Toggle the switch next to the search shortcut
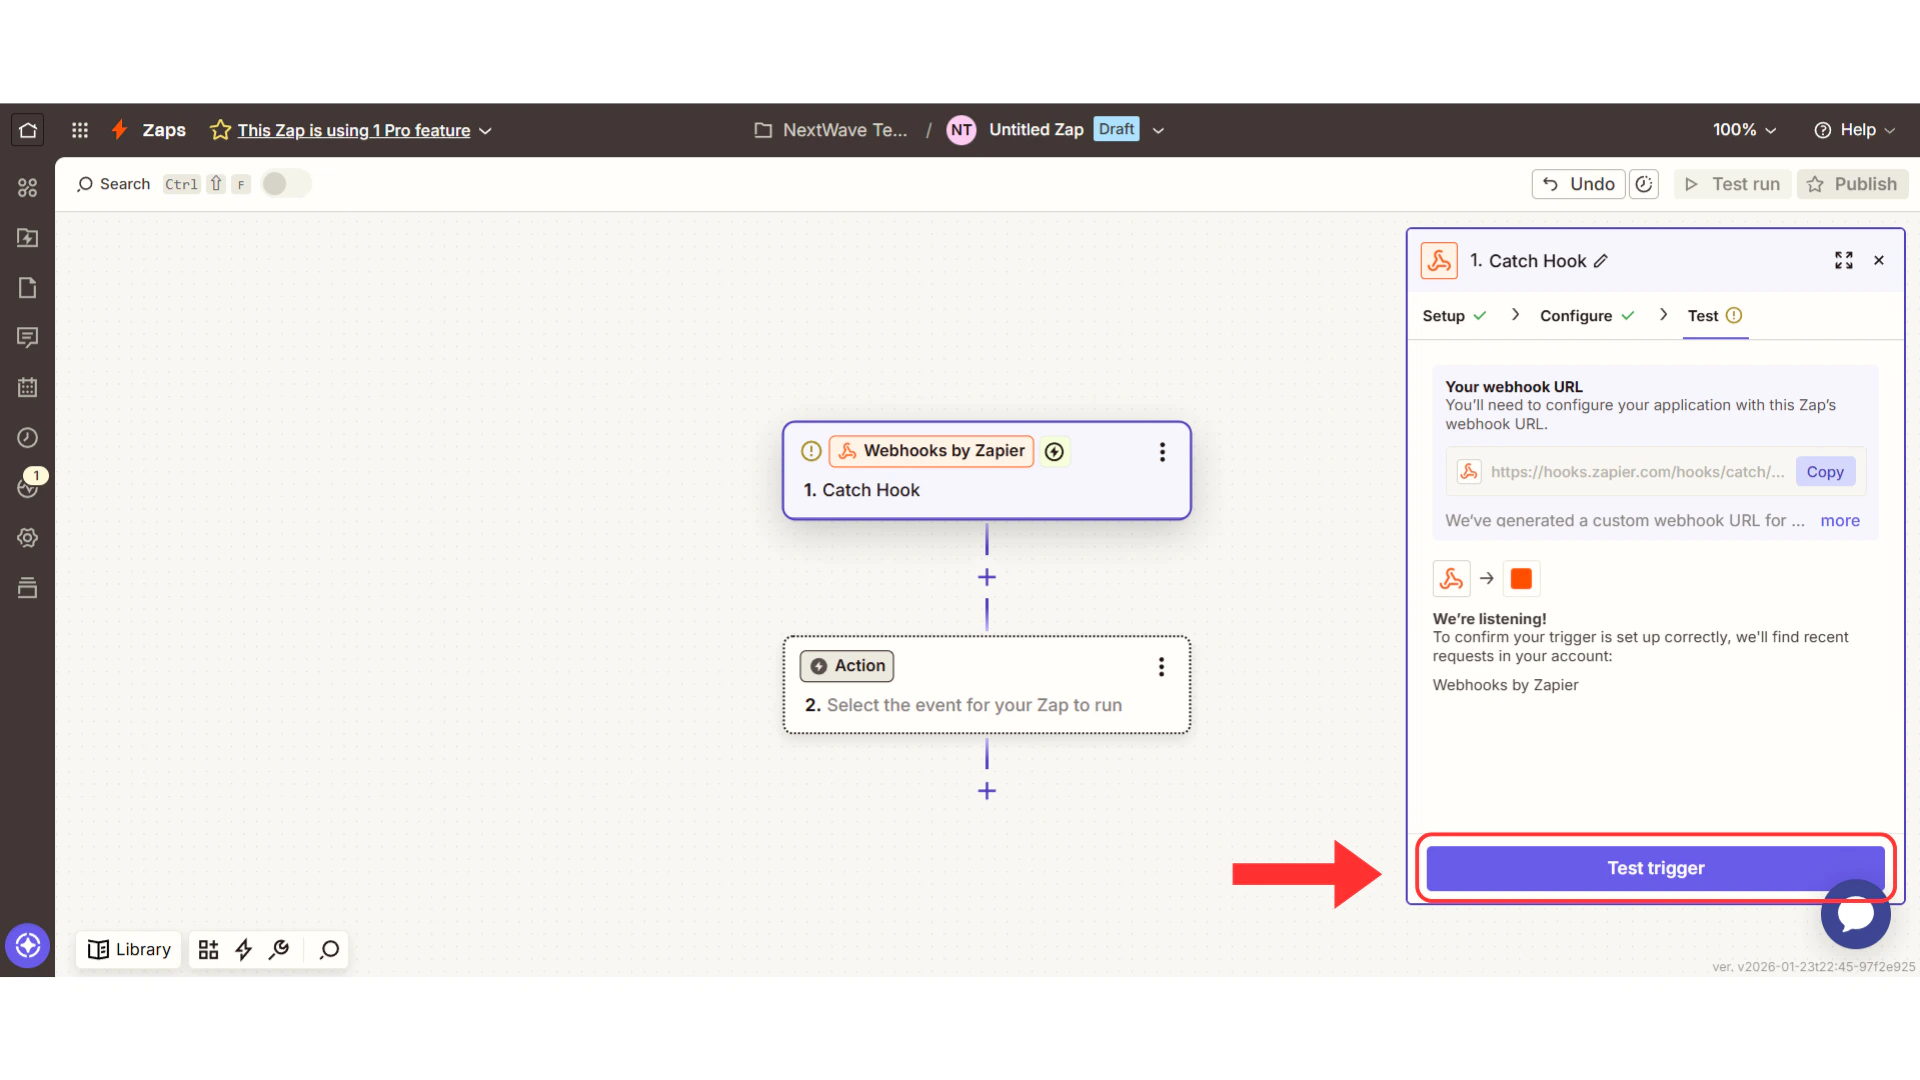 pyautogui.click(x=285, y=183)
